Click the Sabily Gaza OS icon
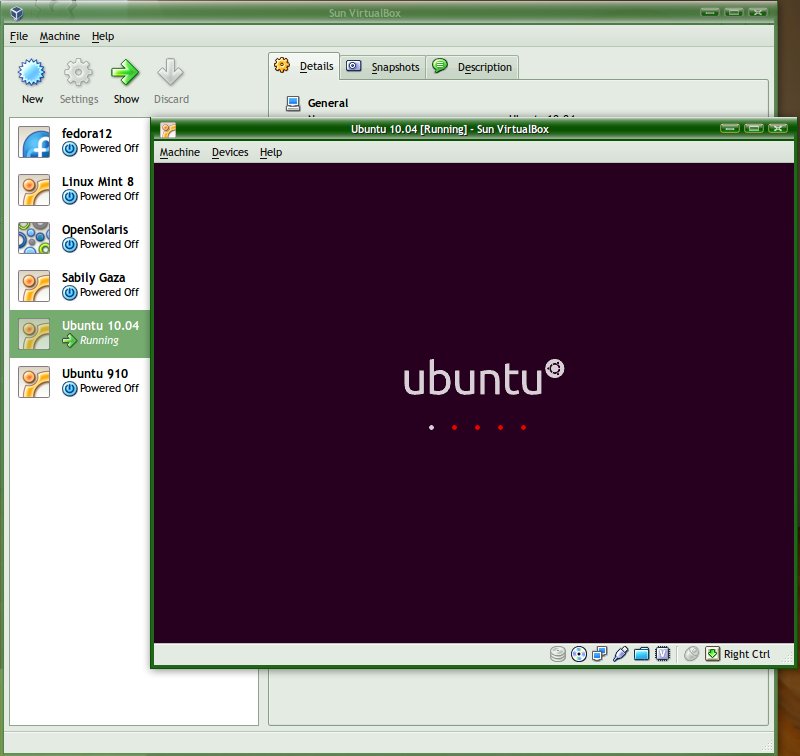This screenshot has height=756, width=800. pos(34,286)
